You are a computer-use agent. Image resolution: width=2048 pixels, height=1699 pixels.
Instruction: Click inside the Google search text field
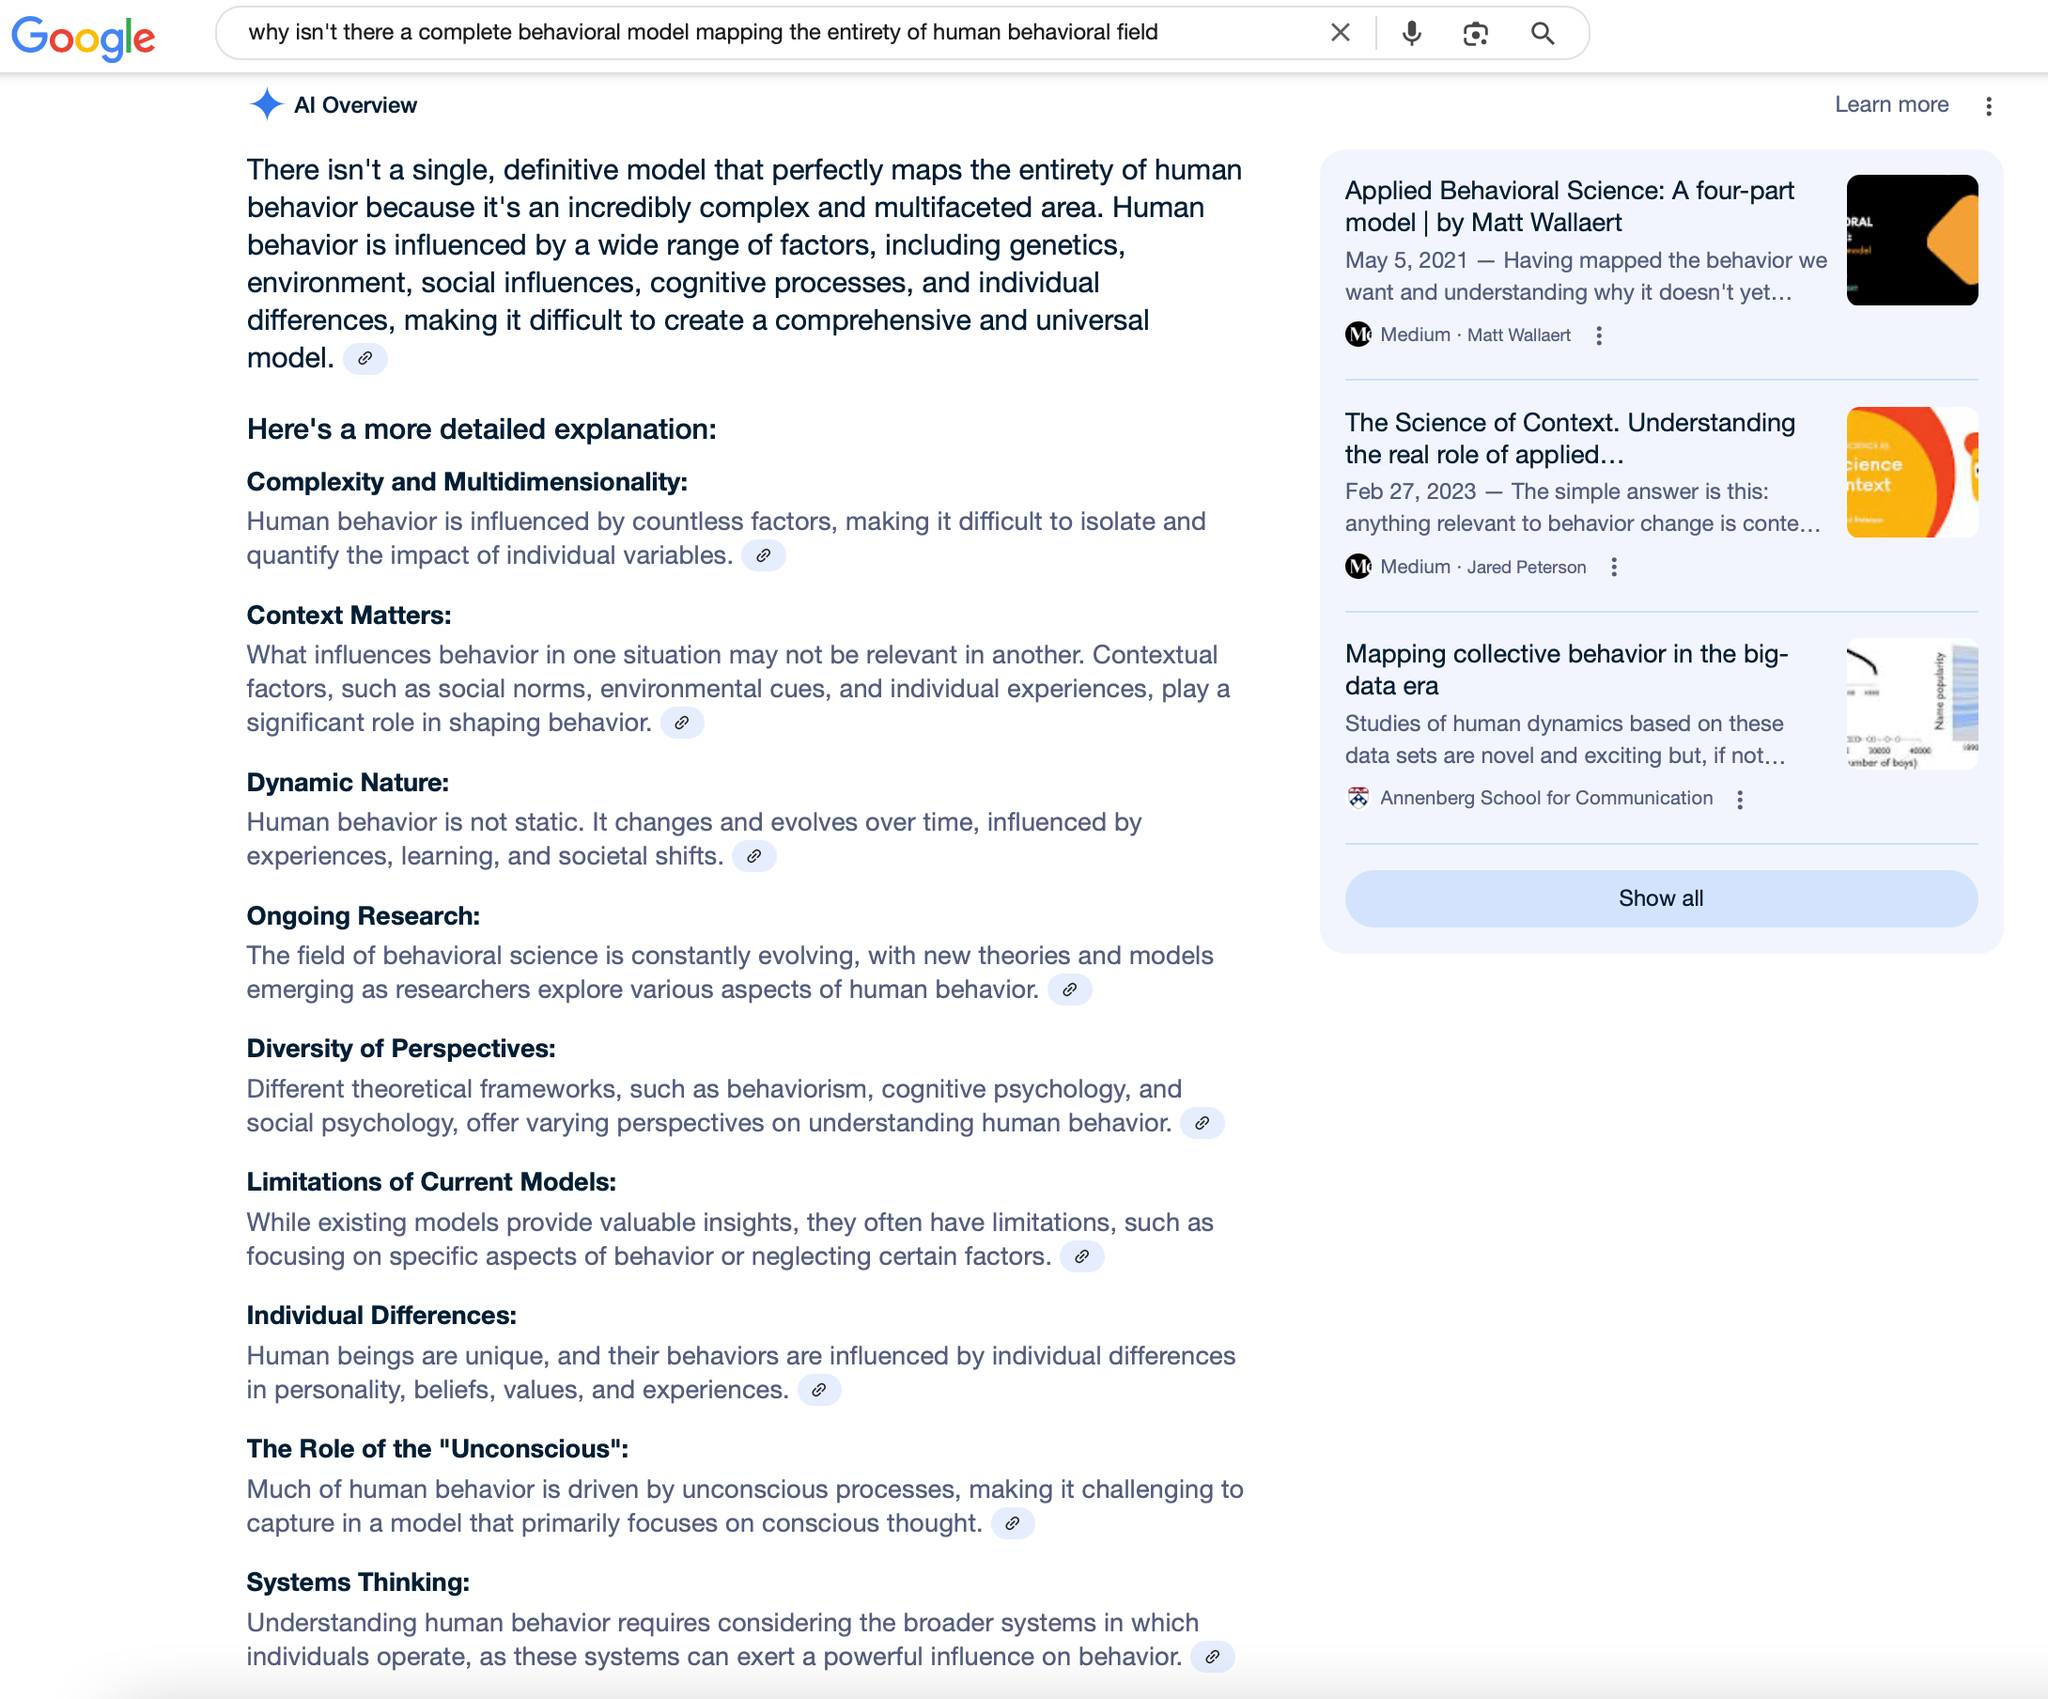(x=760, y=33)
